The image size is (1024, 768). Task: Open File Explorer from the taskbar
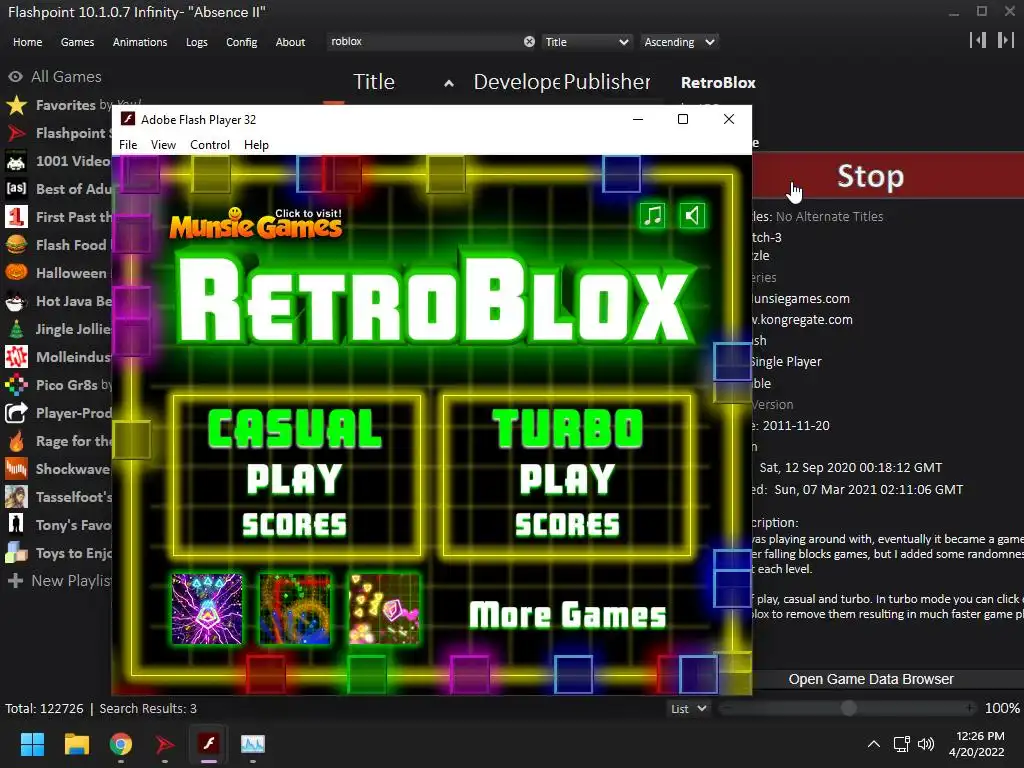coord(76,744)
